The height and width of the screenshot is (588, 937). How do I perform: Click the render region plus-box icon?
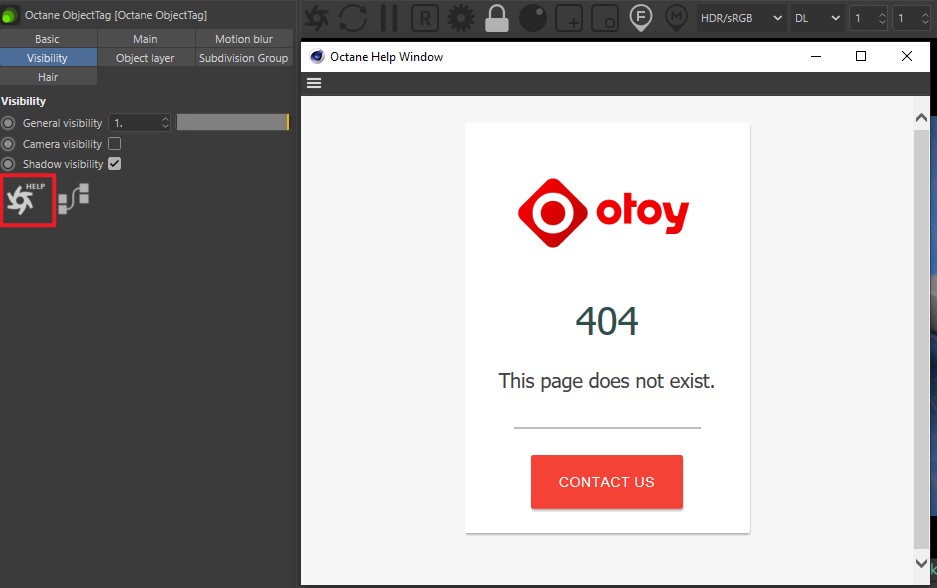[569, 19]
